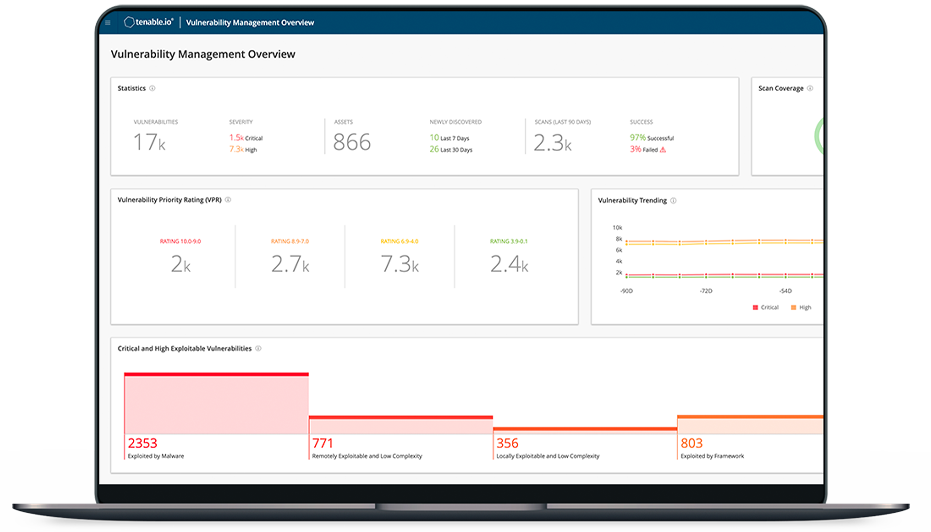Open the VPR rating 8.9-7.0 tile

click(x=290, y=257)
